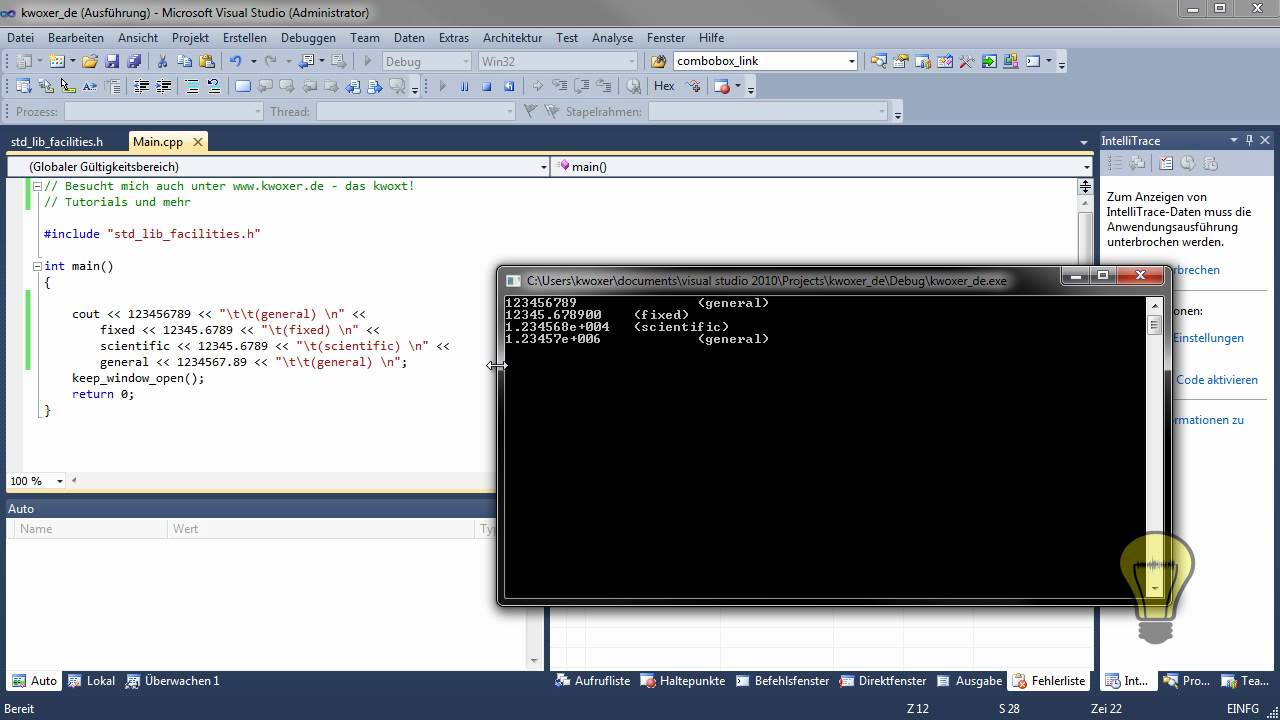Switch to the Lokal tab
The width and height of the screenshot is (1280, 720).
pyautogui.click(x=91, y=681)
